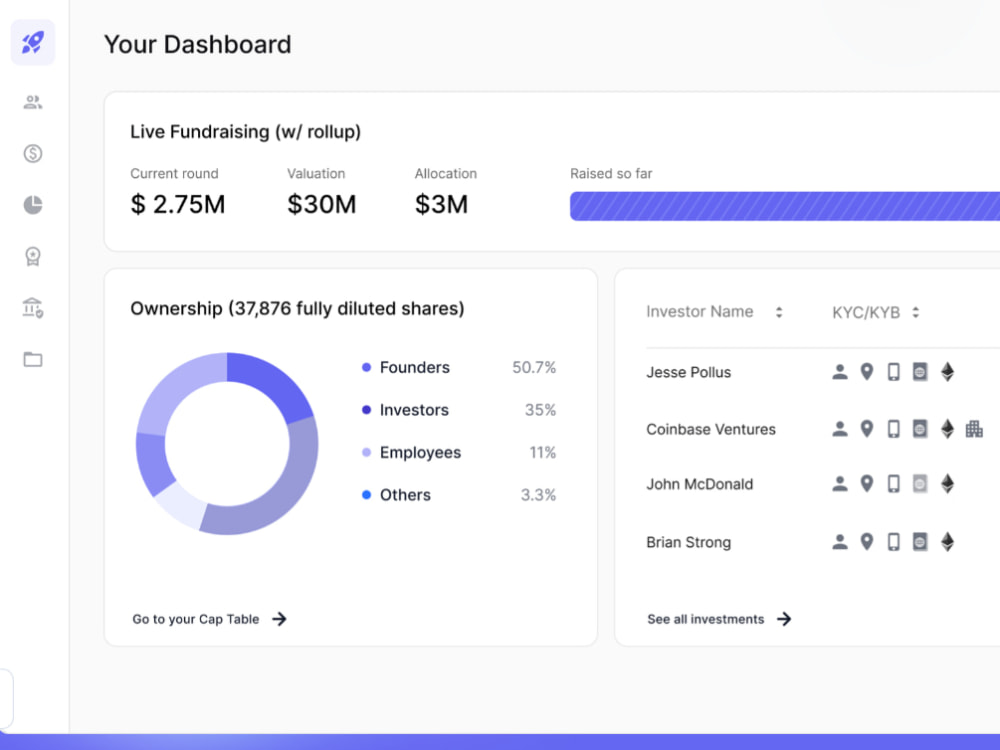Select Others legend color dot
Viewport: 1000px width, 750px height.
coord(366,495)
